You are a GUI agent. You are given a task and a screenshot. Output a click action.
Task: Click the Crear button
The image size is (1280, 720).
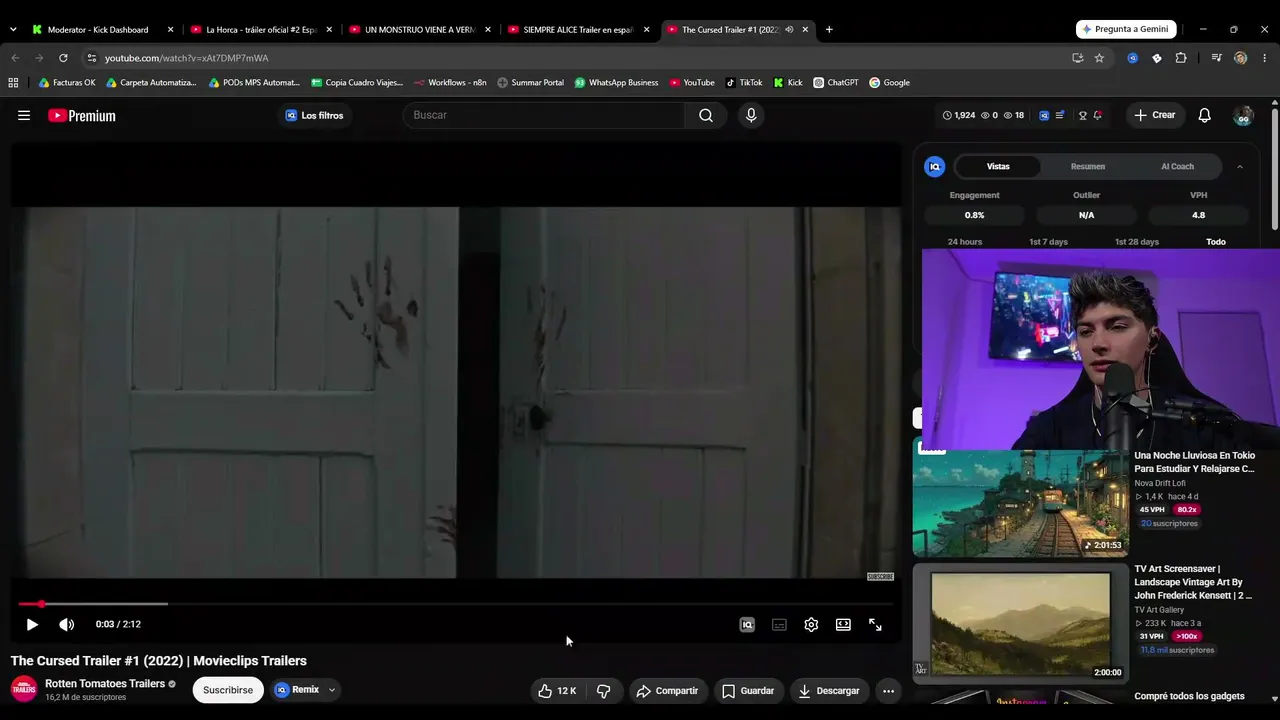tap(1154, 115)
